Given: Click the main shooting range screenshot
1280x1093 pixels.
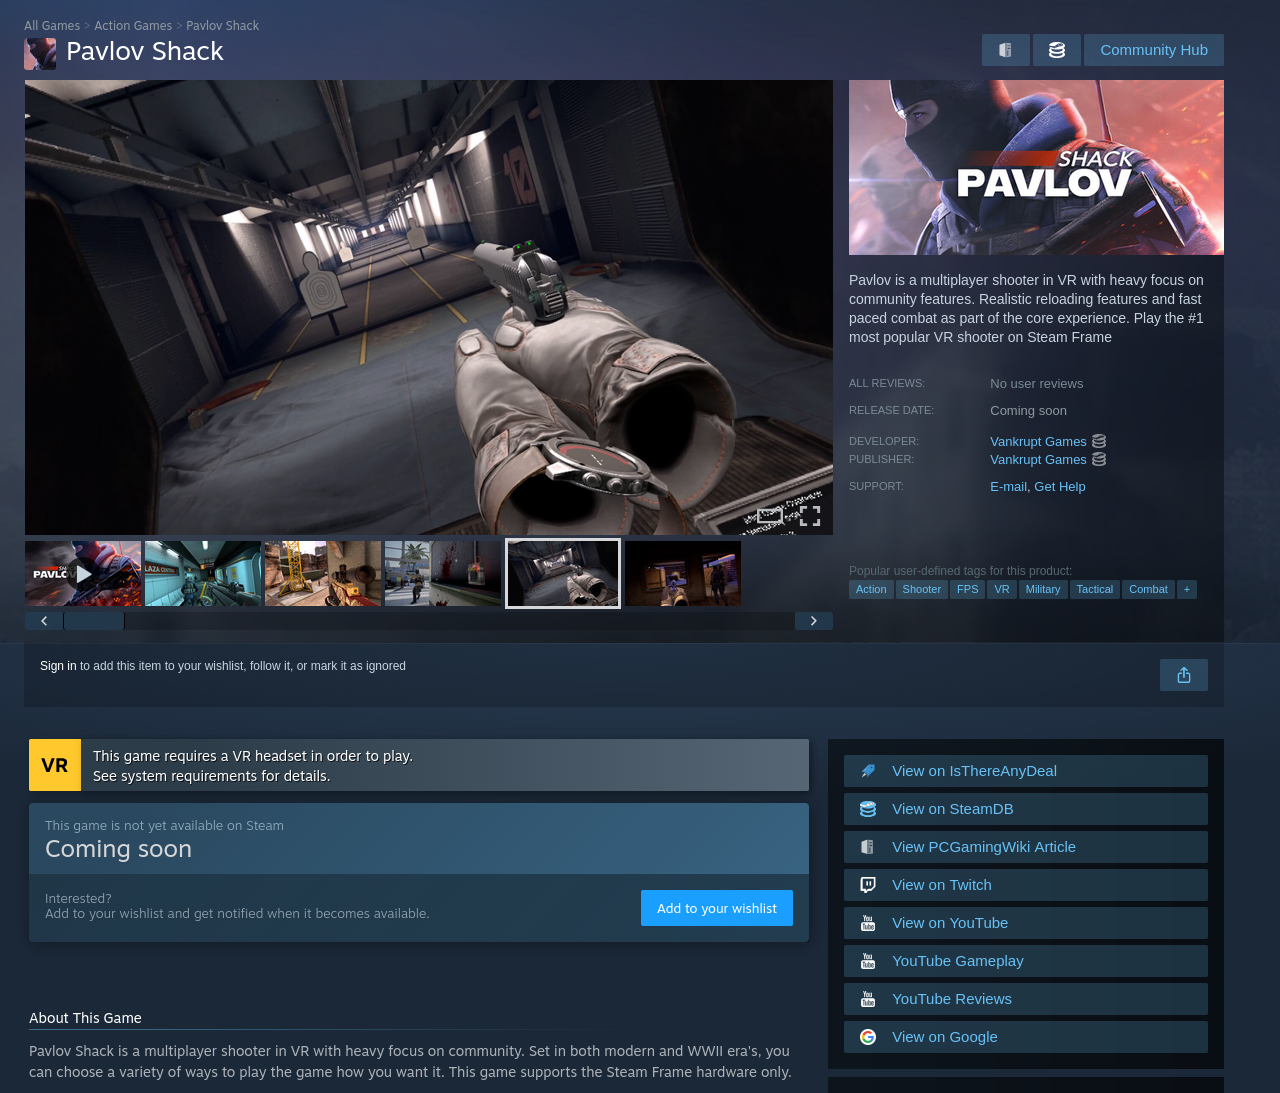Looking at the screenshot, I should [x=429, y=307].
